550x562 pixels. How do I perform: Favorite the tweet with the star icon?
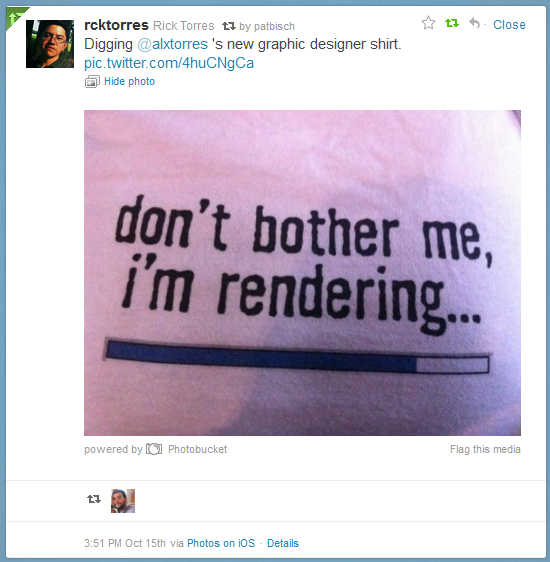click(x=428, y=23)
